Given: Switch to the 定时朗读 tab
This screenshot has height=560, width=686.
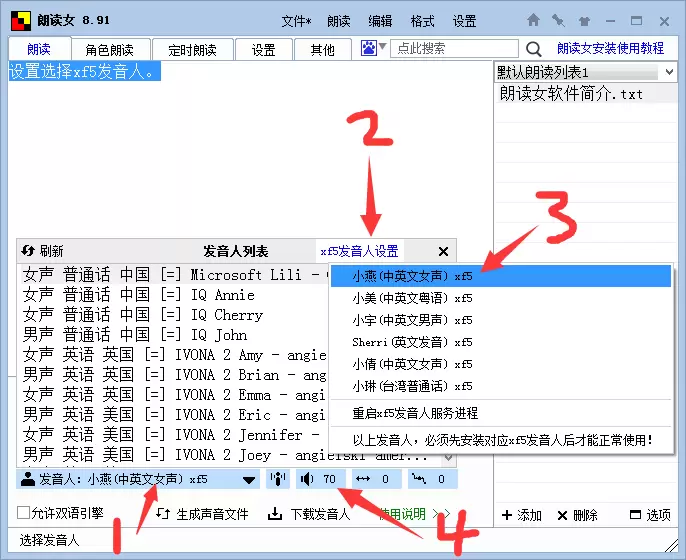Looking at the screenshot, I should pyautogui.click(x=192, y=49).
